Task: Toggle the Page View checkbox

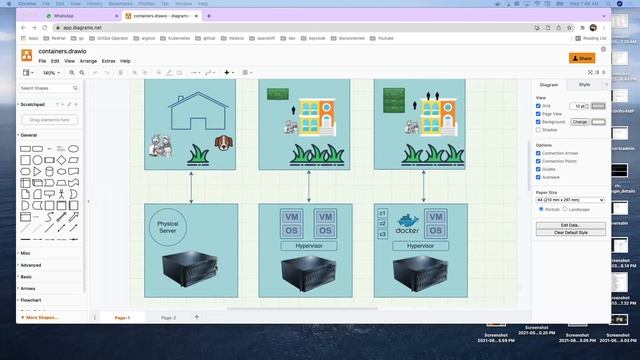Action: [x=538, y=114]
